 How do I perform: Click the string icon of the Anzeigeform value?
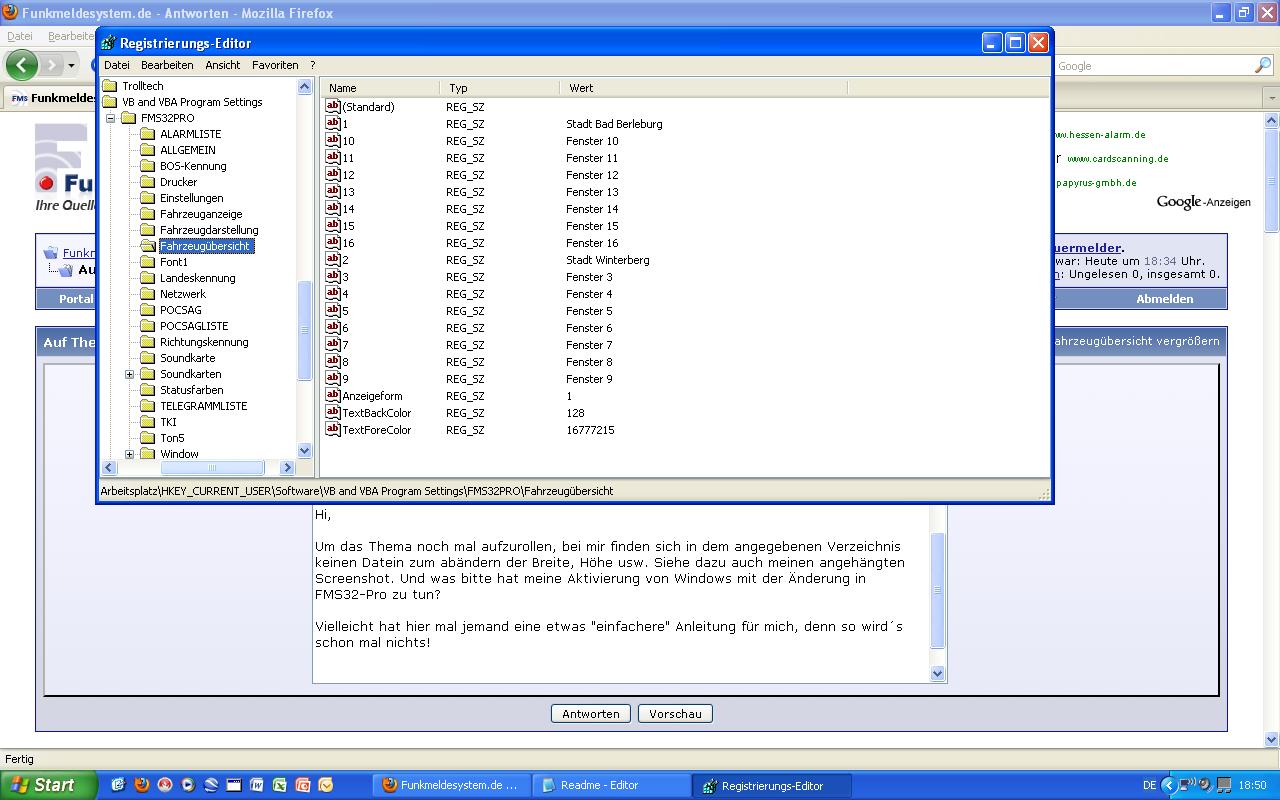click(x=333, y=396)
